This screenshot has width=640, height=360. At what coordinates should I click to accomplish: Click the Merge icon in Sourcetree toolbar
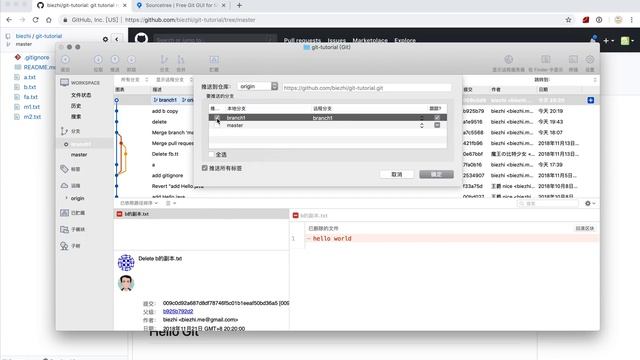181,60
